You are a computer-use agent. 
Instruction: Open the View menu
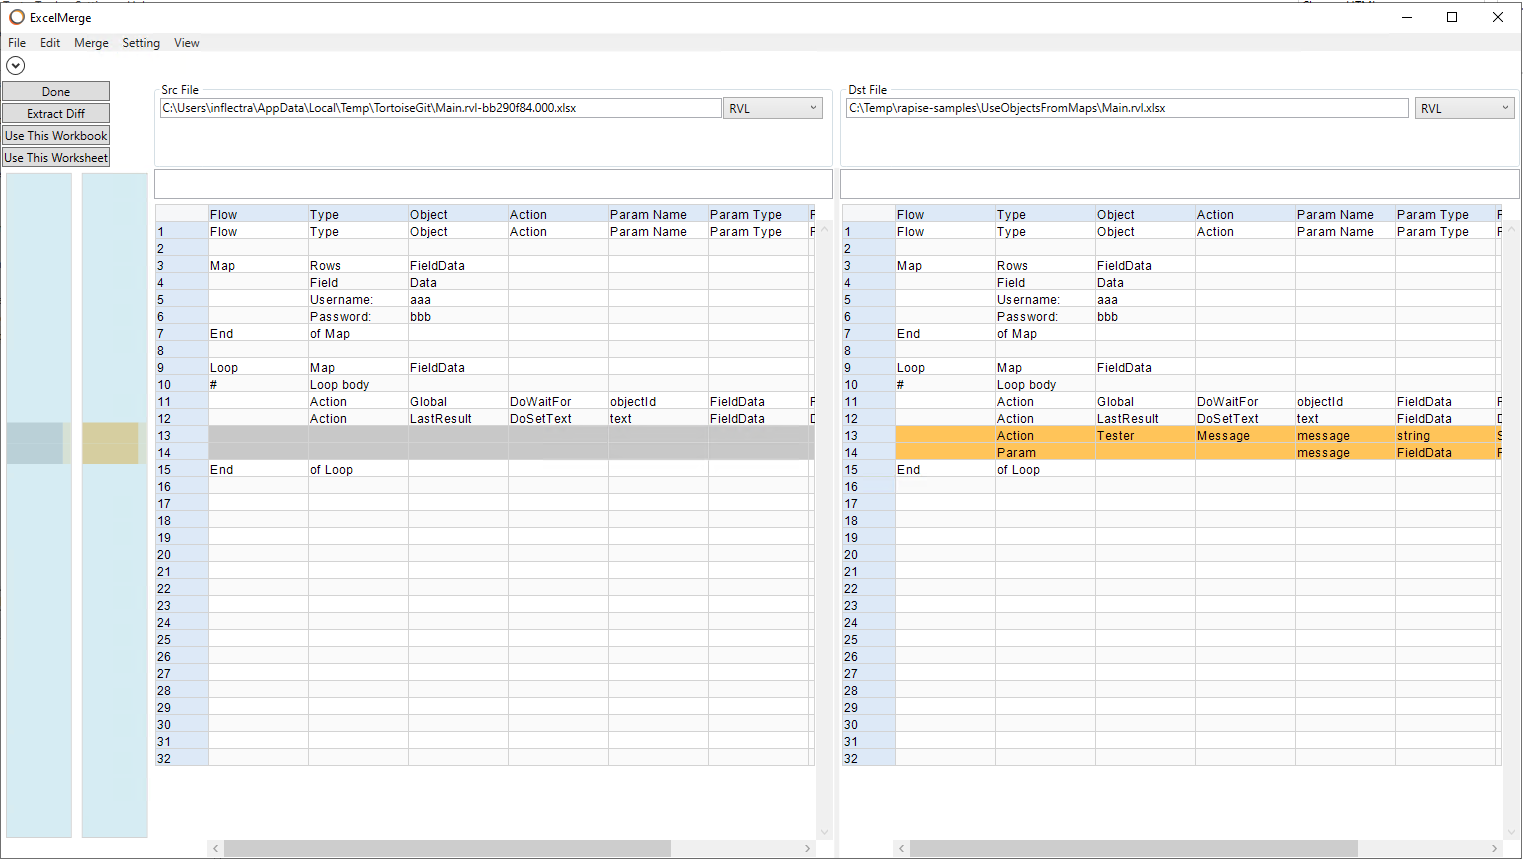tap(187, 43)
